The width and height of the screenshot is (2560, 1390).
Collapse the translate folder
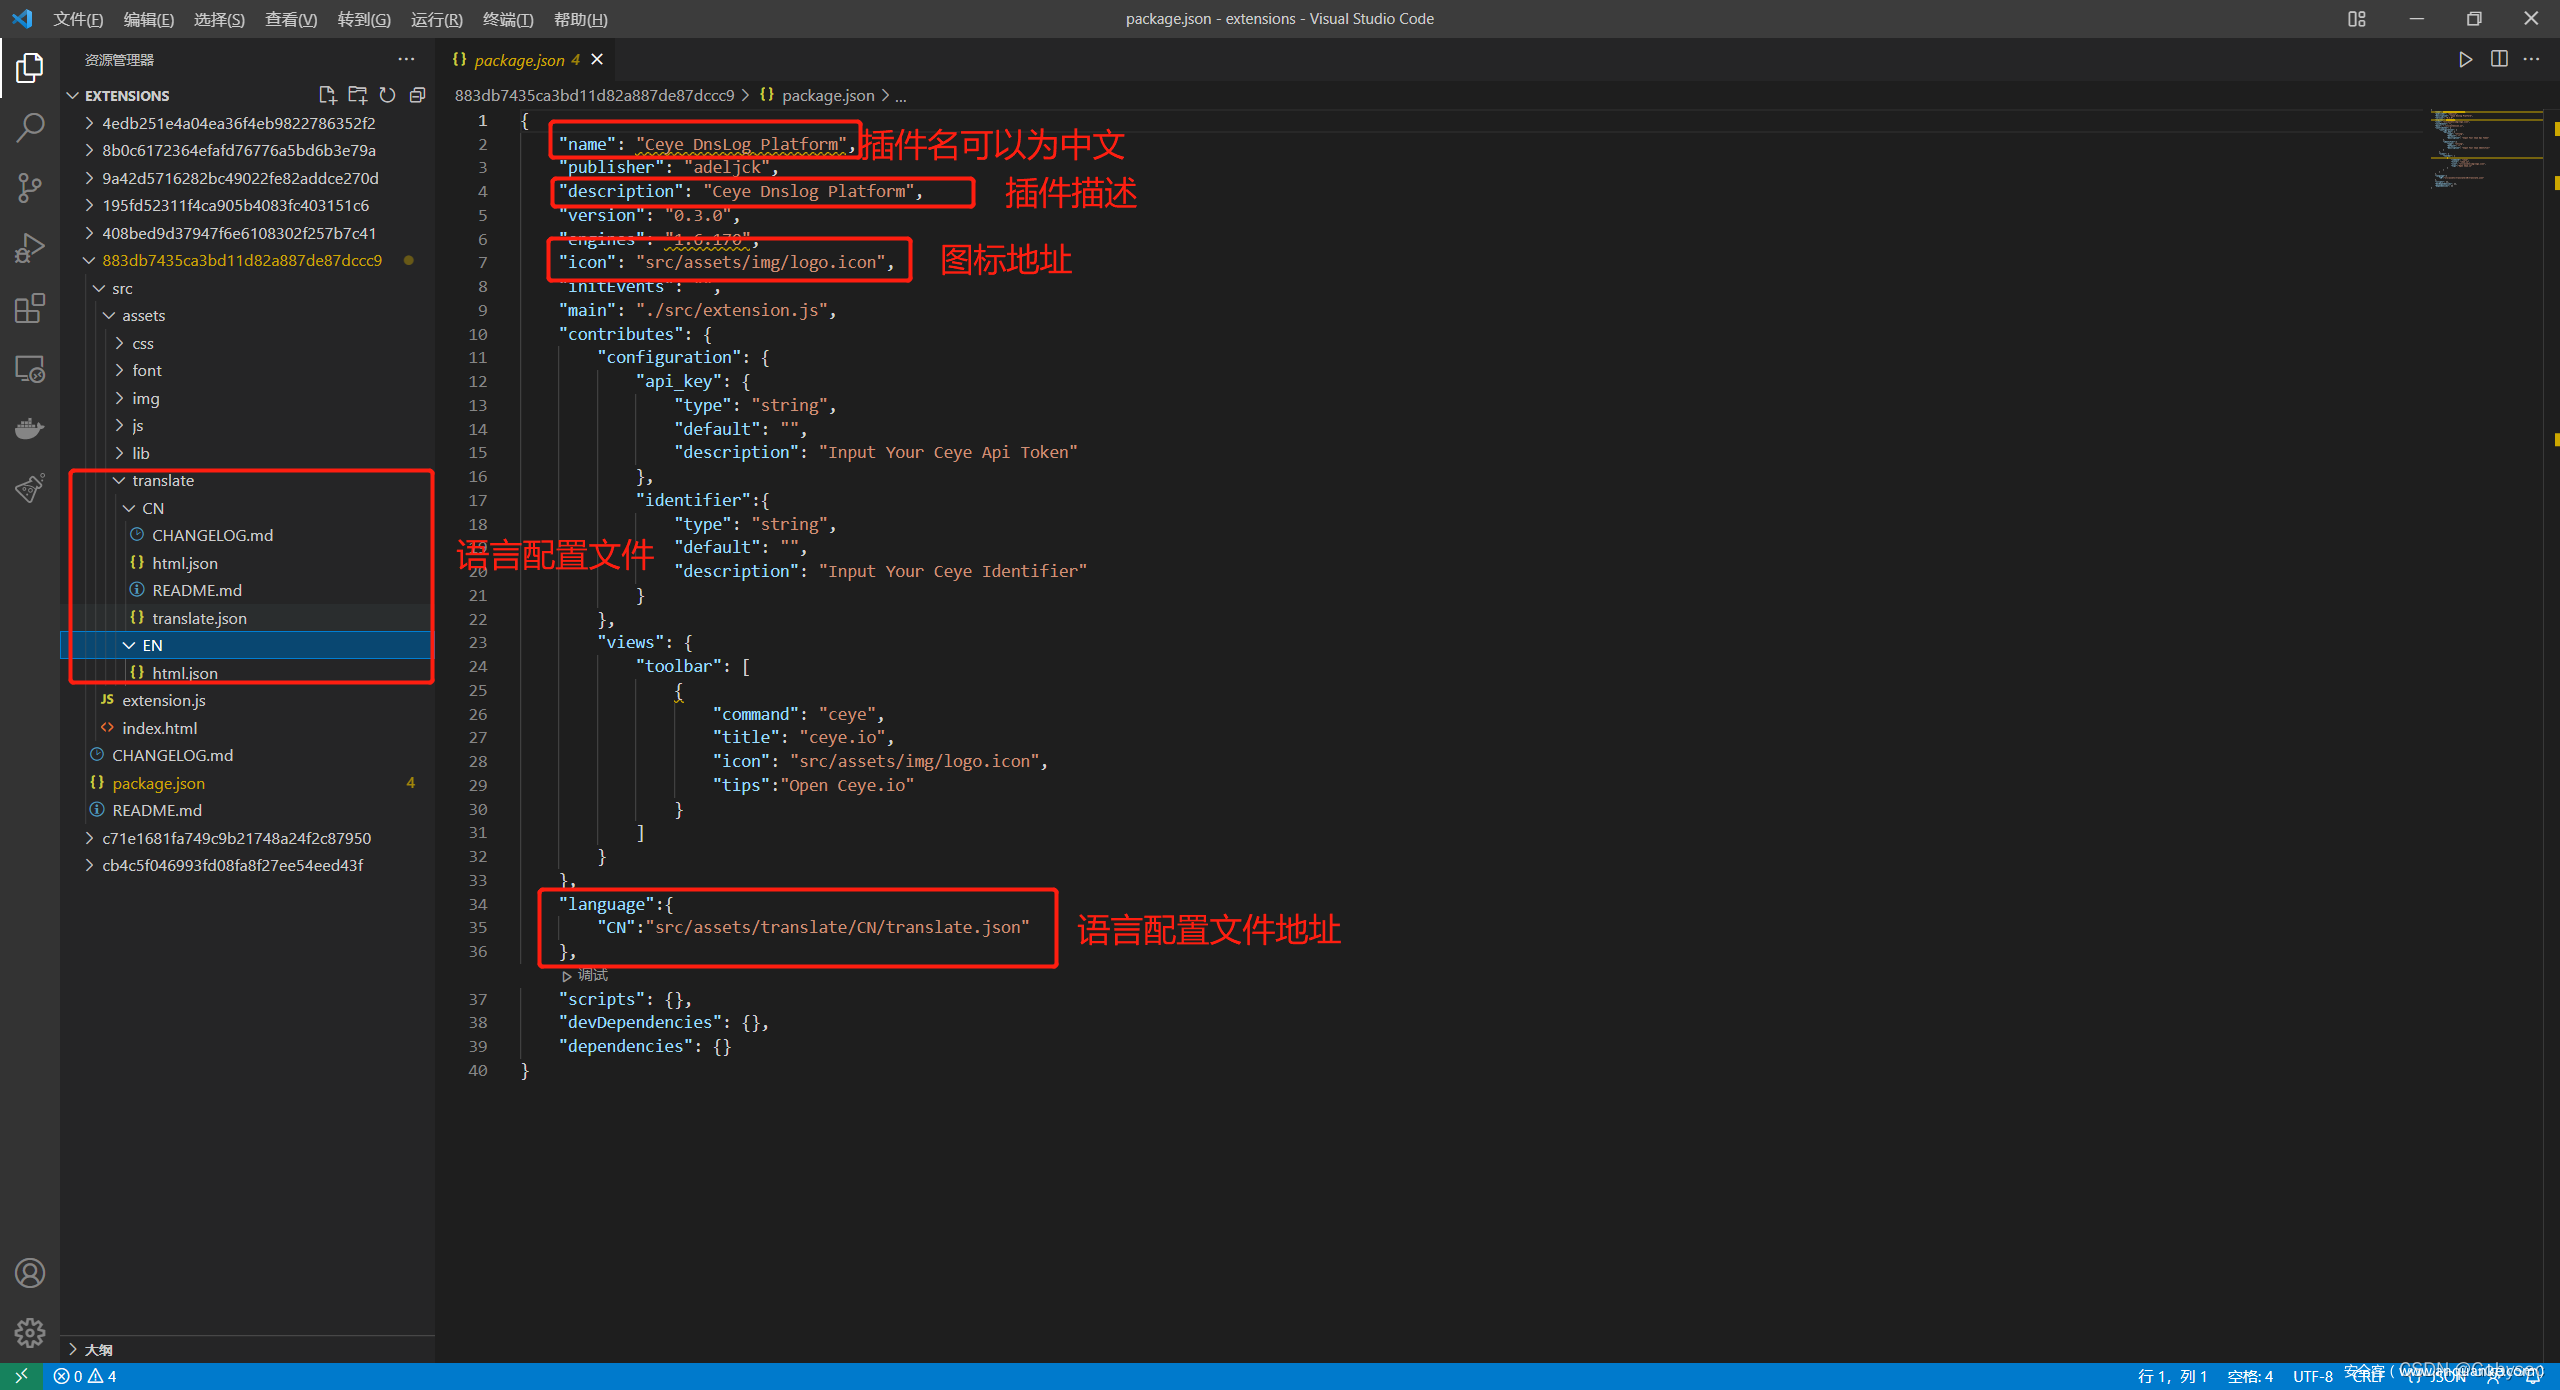click(163, 481)
